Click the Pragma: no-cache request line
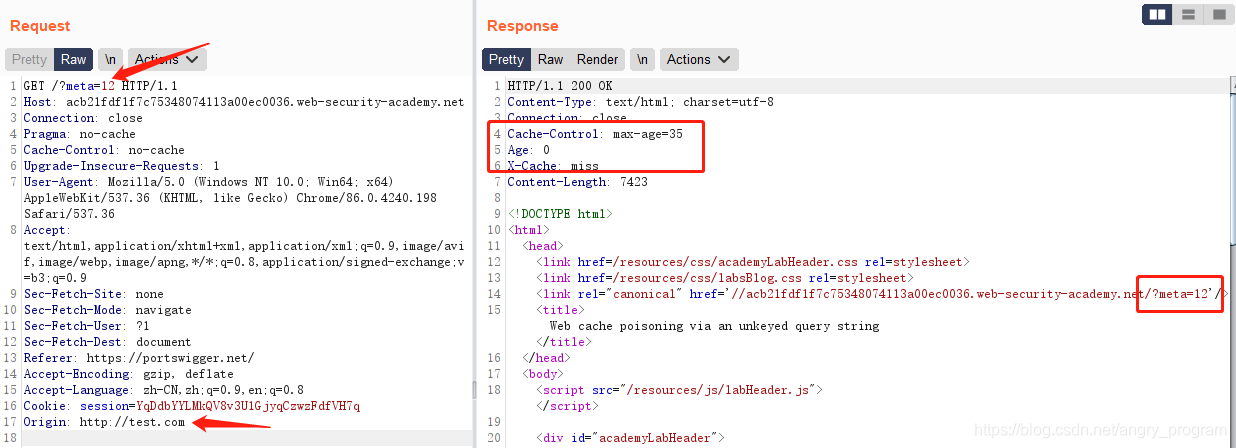 [x=79, y=134]
